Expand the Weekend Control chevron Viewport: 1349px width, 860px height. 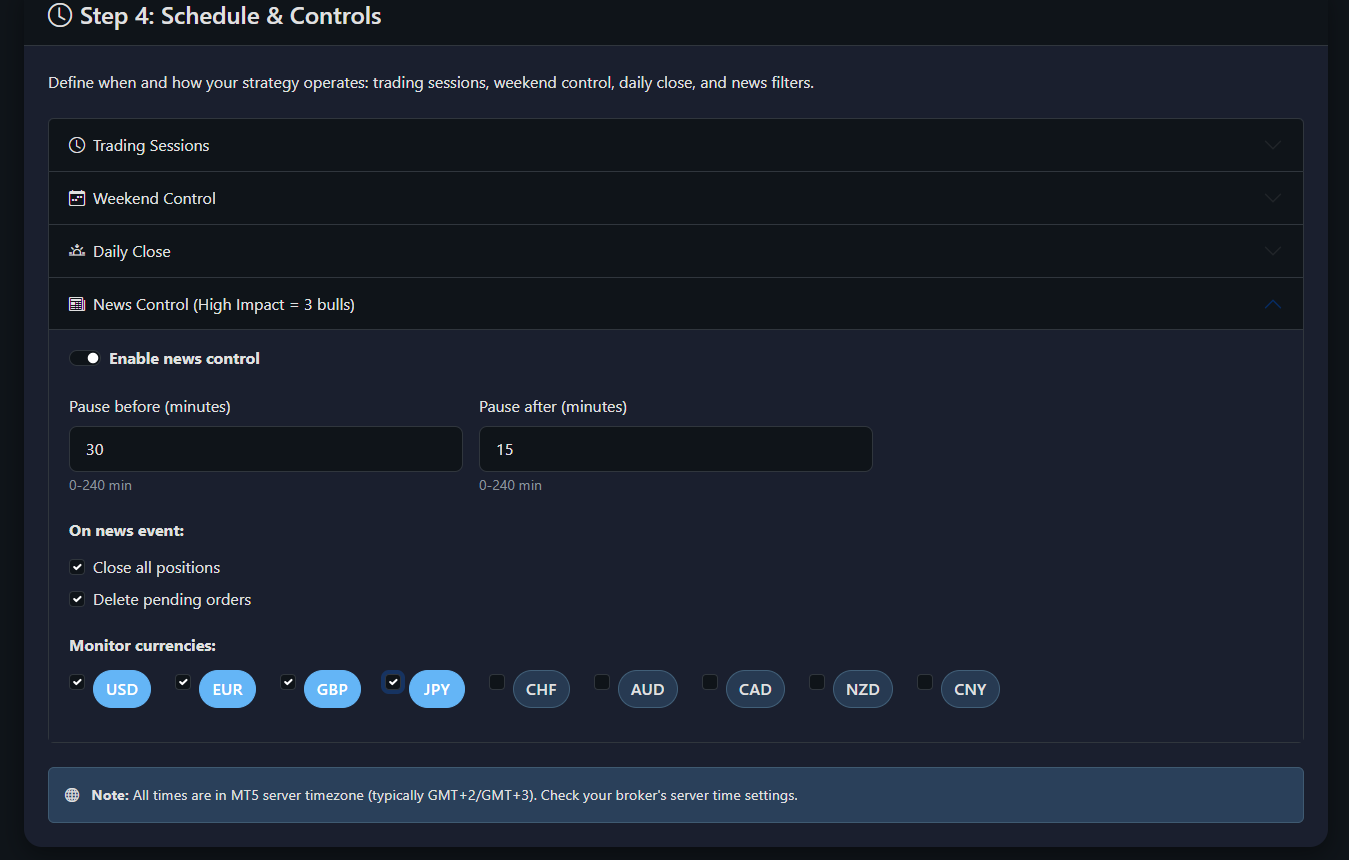pyautogui.click(x=1272, y=198)
